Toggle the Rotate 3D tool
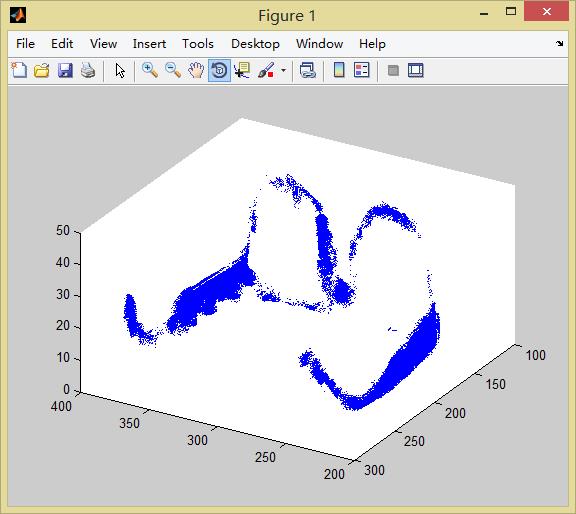The image size is (576, 514). click(x=219, y=70)
